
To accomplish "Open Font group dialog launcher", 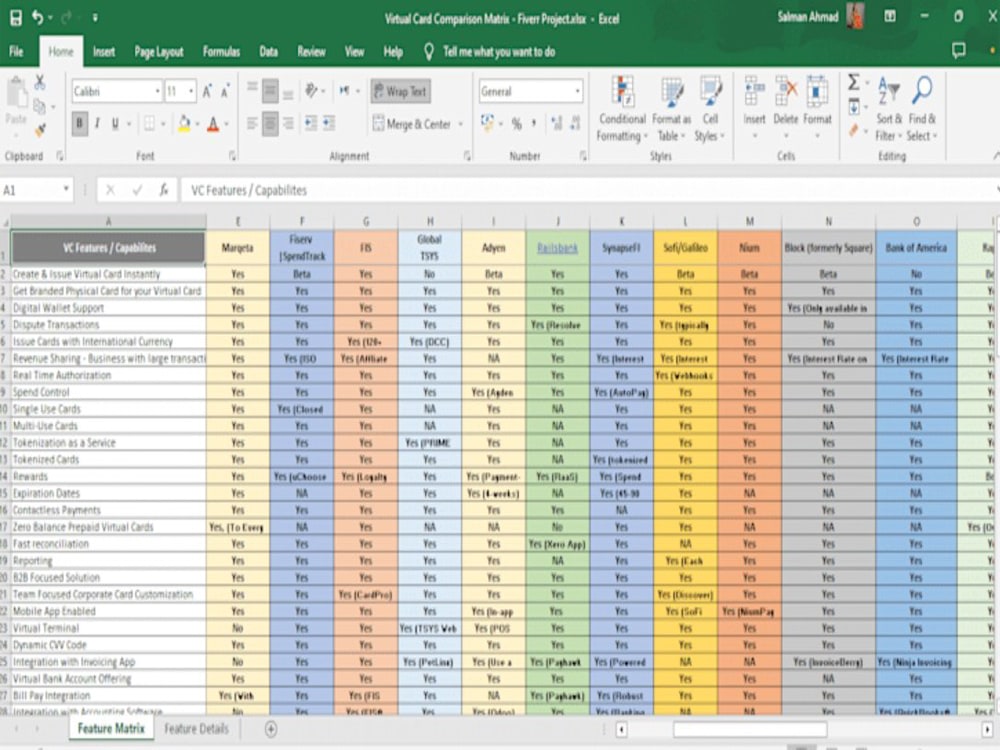I will point(233,156).
